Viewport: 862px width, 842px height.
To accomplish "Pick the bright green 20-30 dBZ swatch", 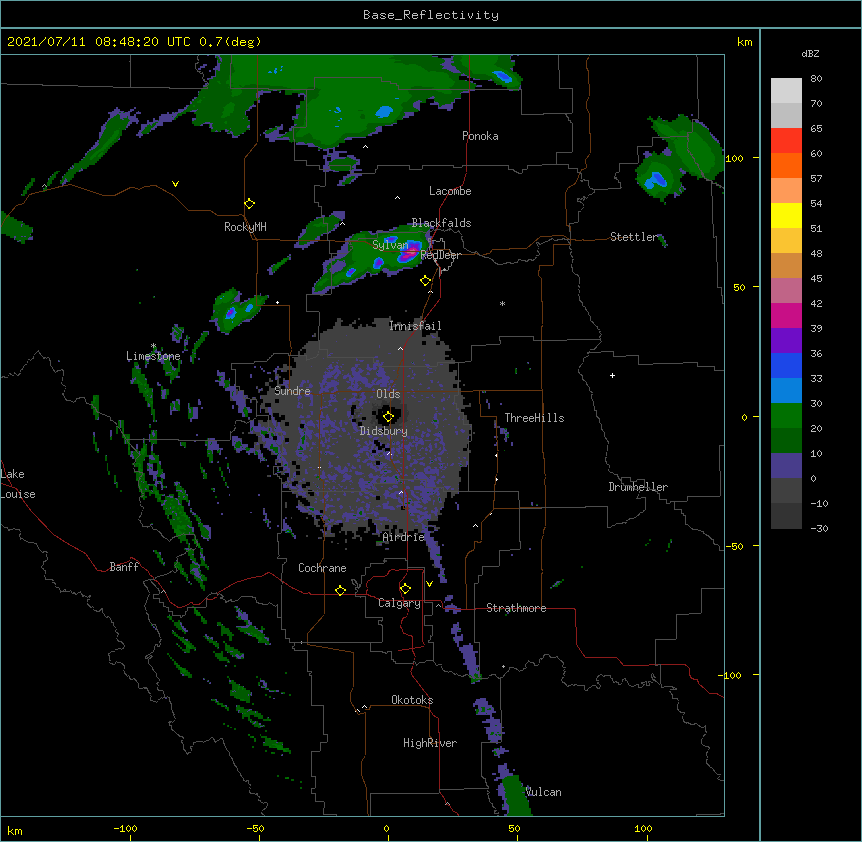I will coord(786,416).
